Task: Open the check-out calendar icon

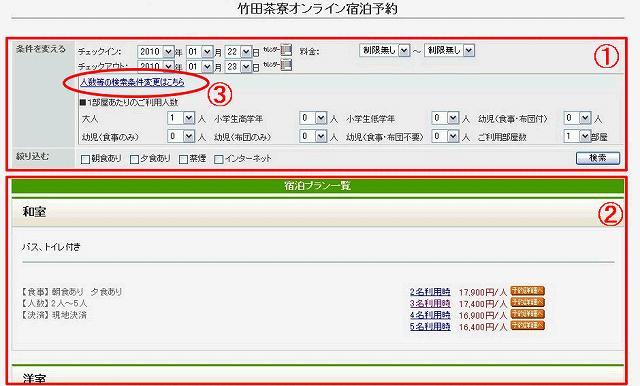Action: [x=286, y=65]
